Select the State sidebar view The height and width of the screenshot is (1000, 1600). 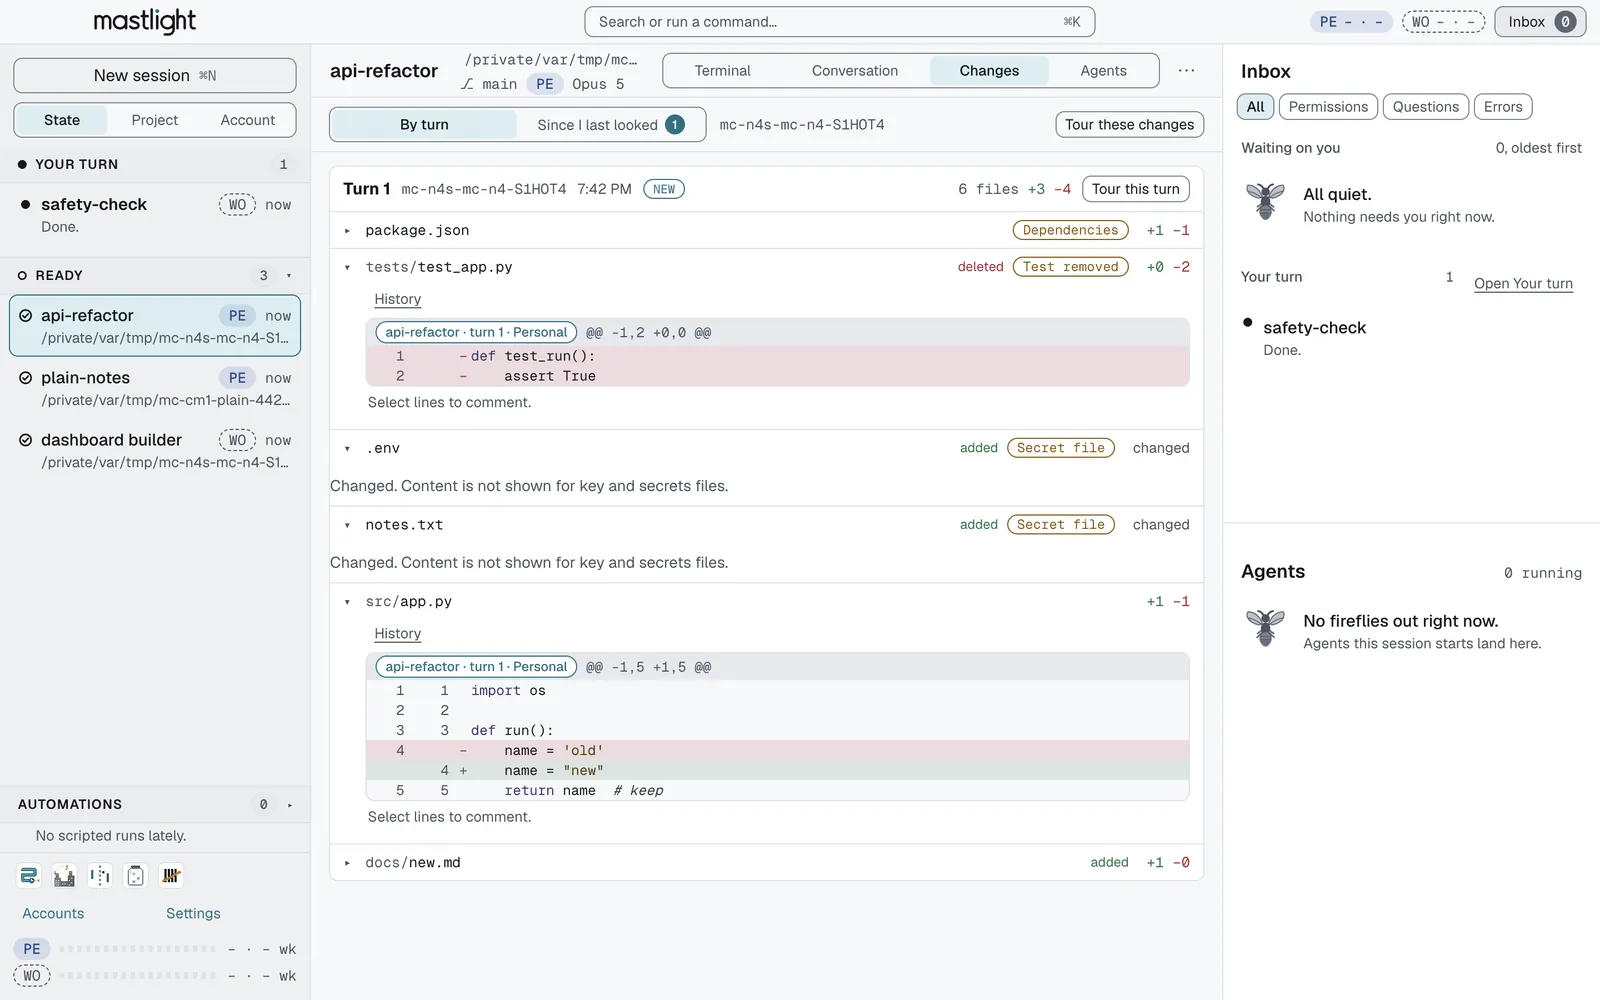coord(62,120)
